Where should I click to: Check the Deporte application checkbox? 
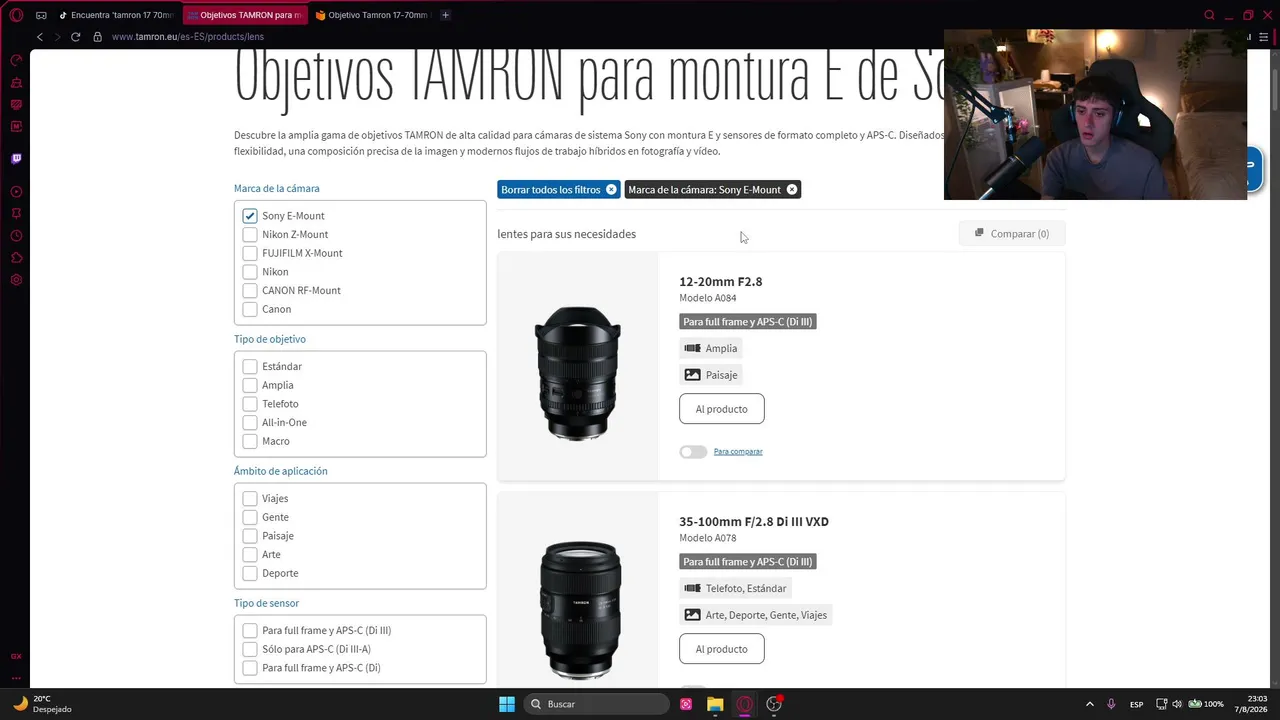pyautogui.click(x=250, y=573)
